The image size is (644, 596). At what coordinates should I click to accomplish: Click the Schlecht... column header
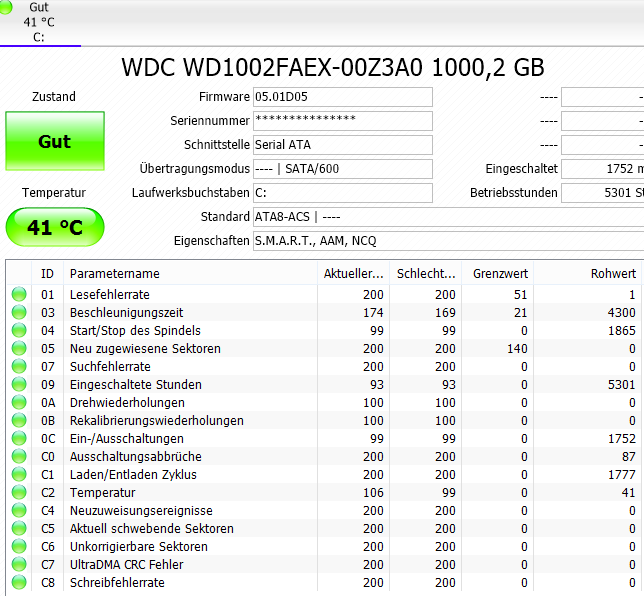tap(426, 274)
